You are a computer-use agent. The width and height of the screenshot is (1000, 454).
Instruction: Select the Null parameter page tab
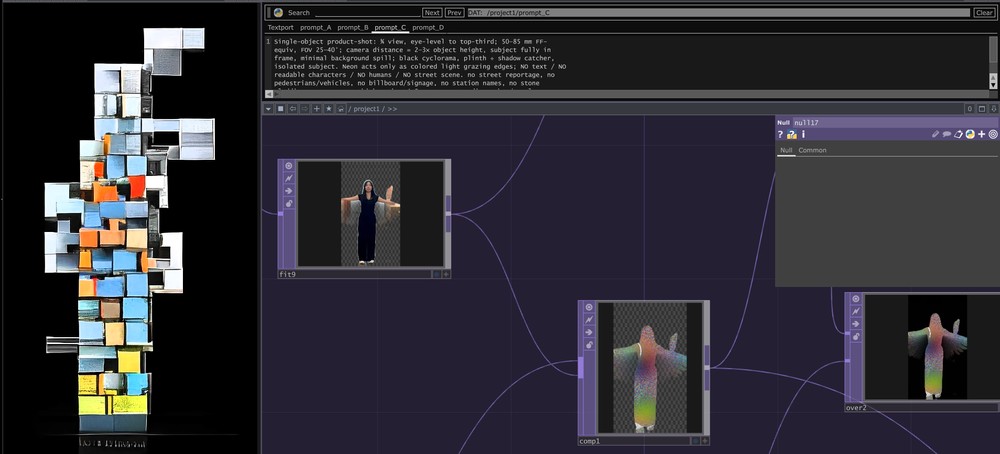pos(786,150)
